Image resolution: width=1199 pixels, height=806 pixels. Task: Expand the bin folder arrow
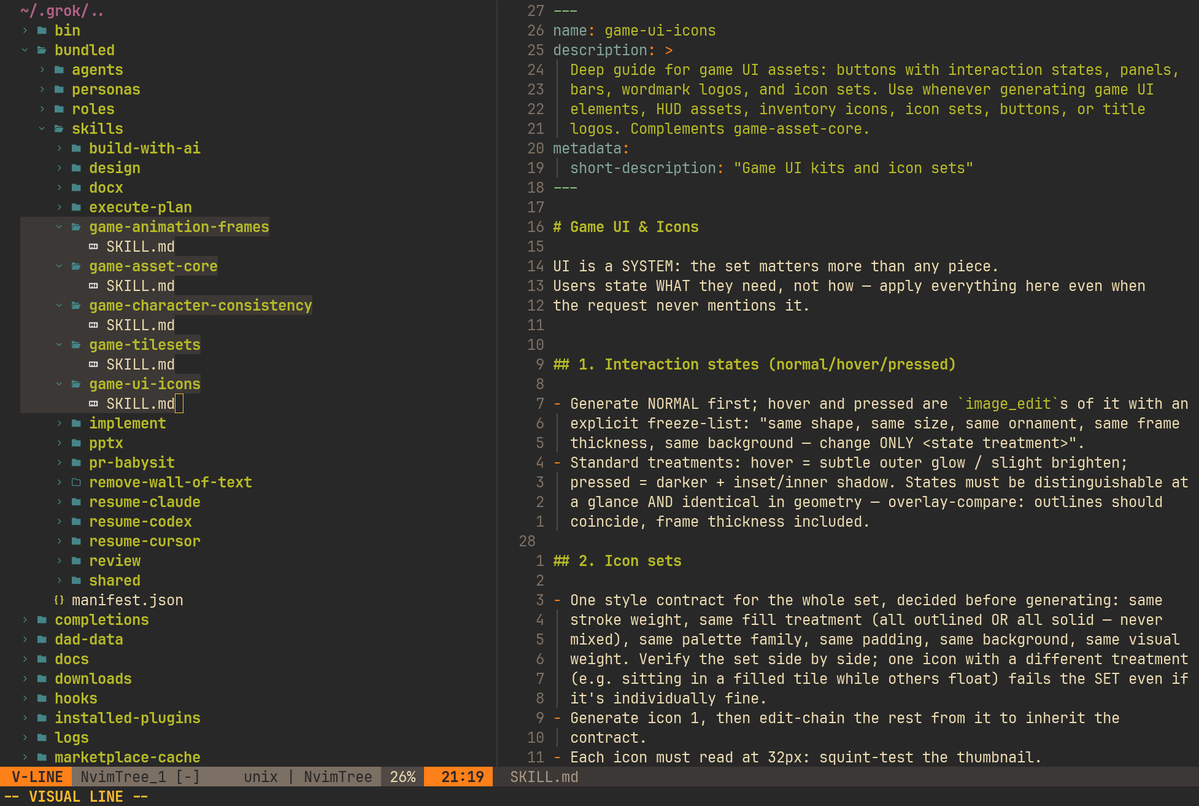tap(25, 31)
